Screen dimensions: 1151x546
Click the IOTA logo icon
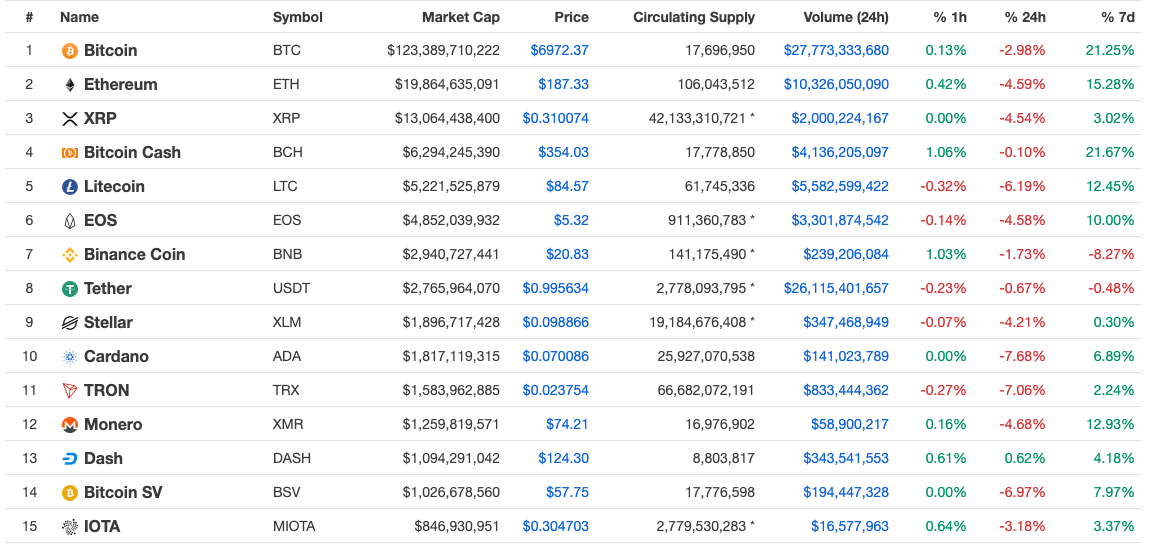[x=70, y=526]
